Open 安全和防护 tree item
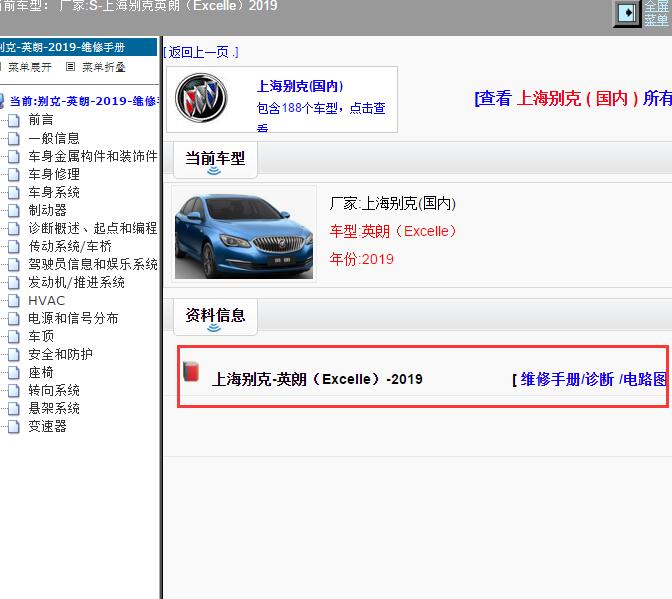 60,354
